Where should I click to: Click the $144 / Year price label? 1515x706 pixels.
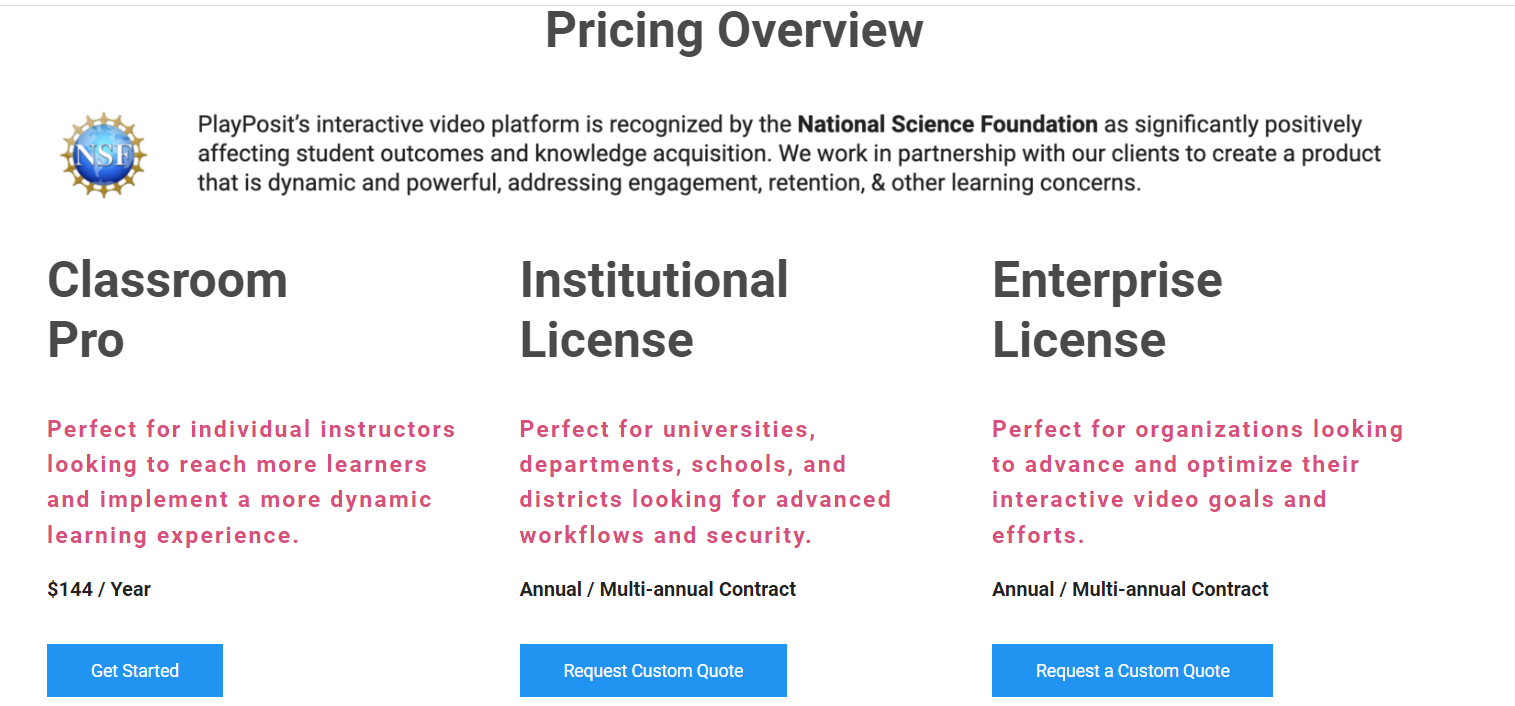click(99, 589)
